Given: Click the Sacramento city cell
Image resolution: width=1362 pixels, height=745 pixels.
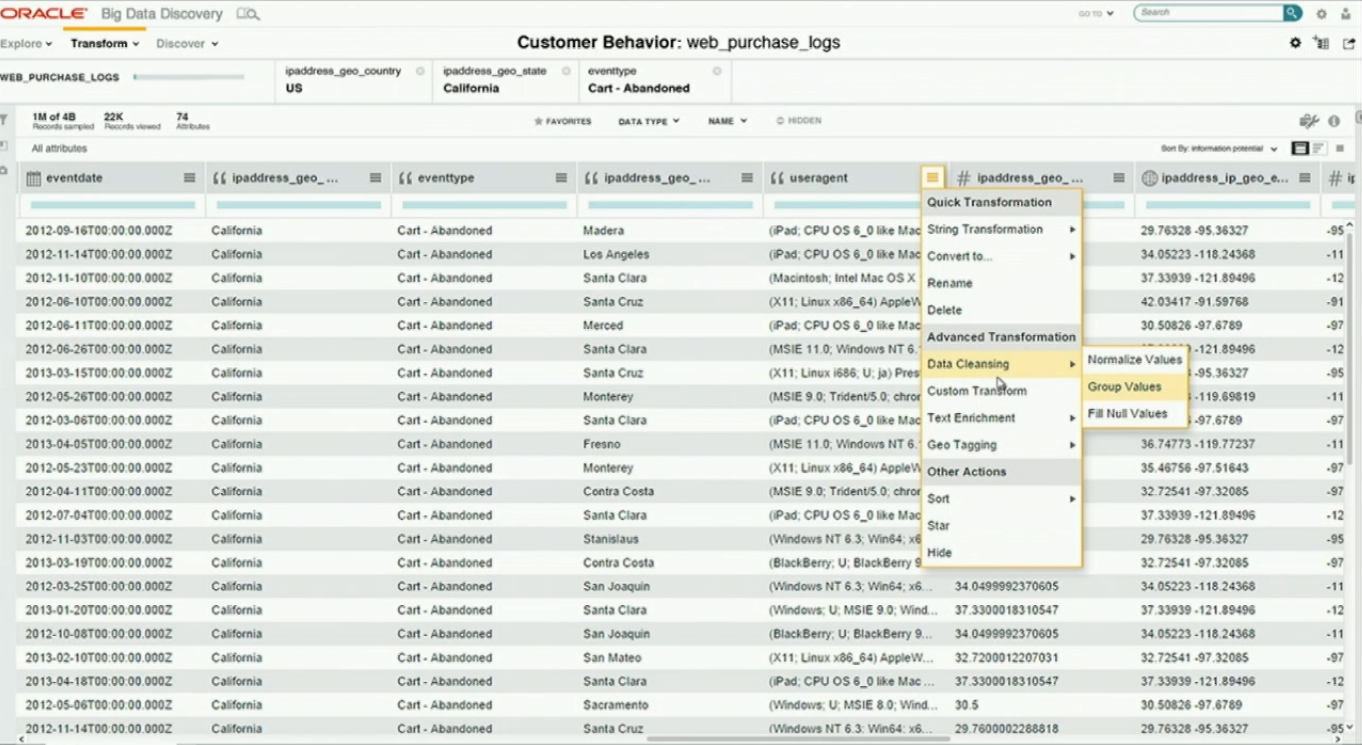Looking at the screenshot, I should [617, 705].
